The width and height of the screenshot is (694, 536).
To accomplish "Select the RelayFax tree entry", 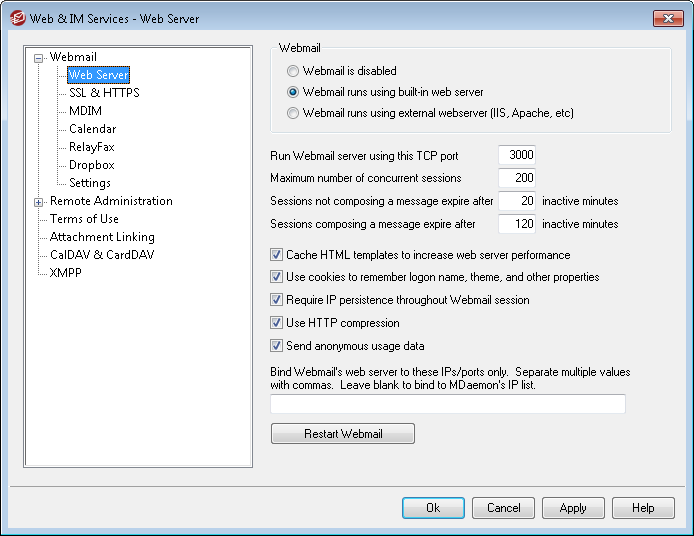I will coord(92,147).
